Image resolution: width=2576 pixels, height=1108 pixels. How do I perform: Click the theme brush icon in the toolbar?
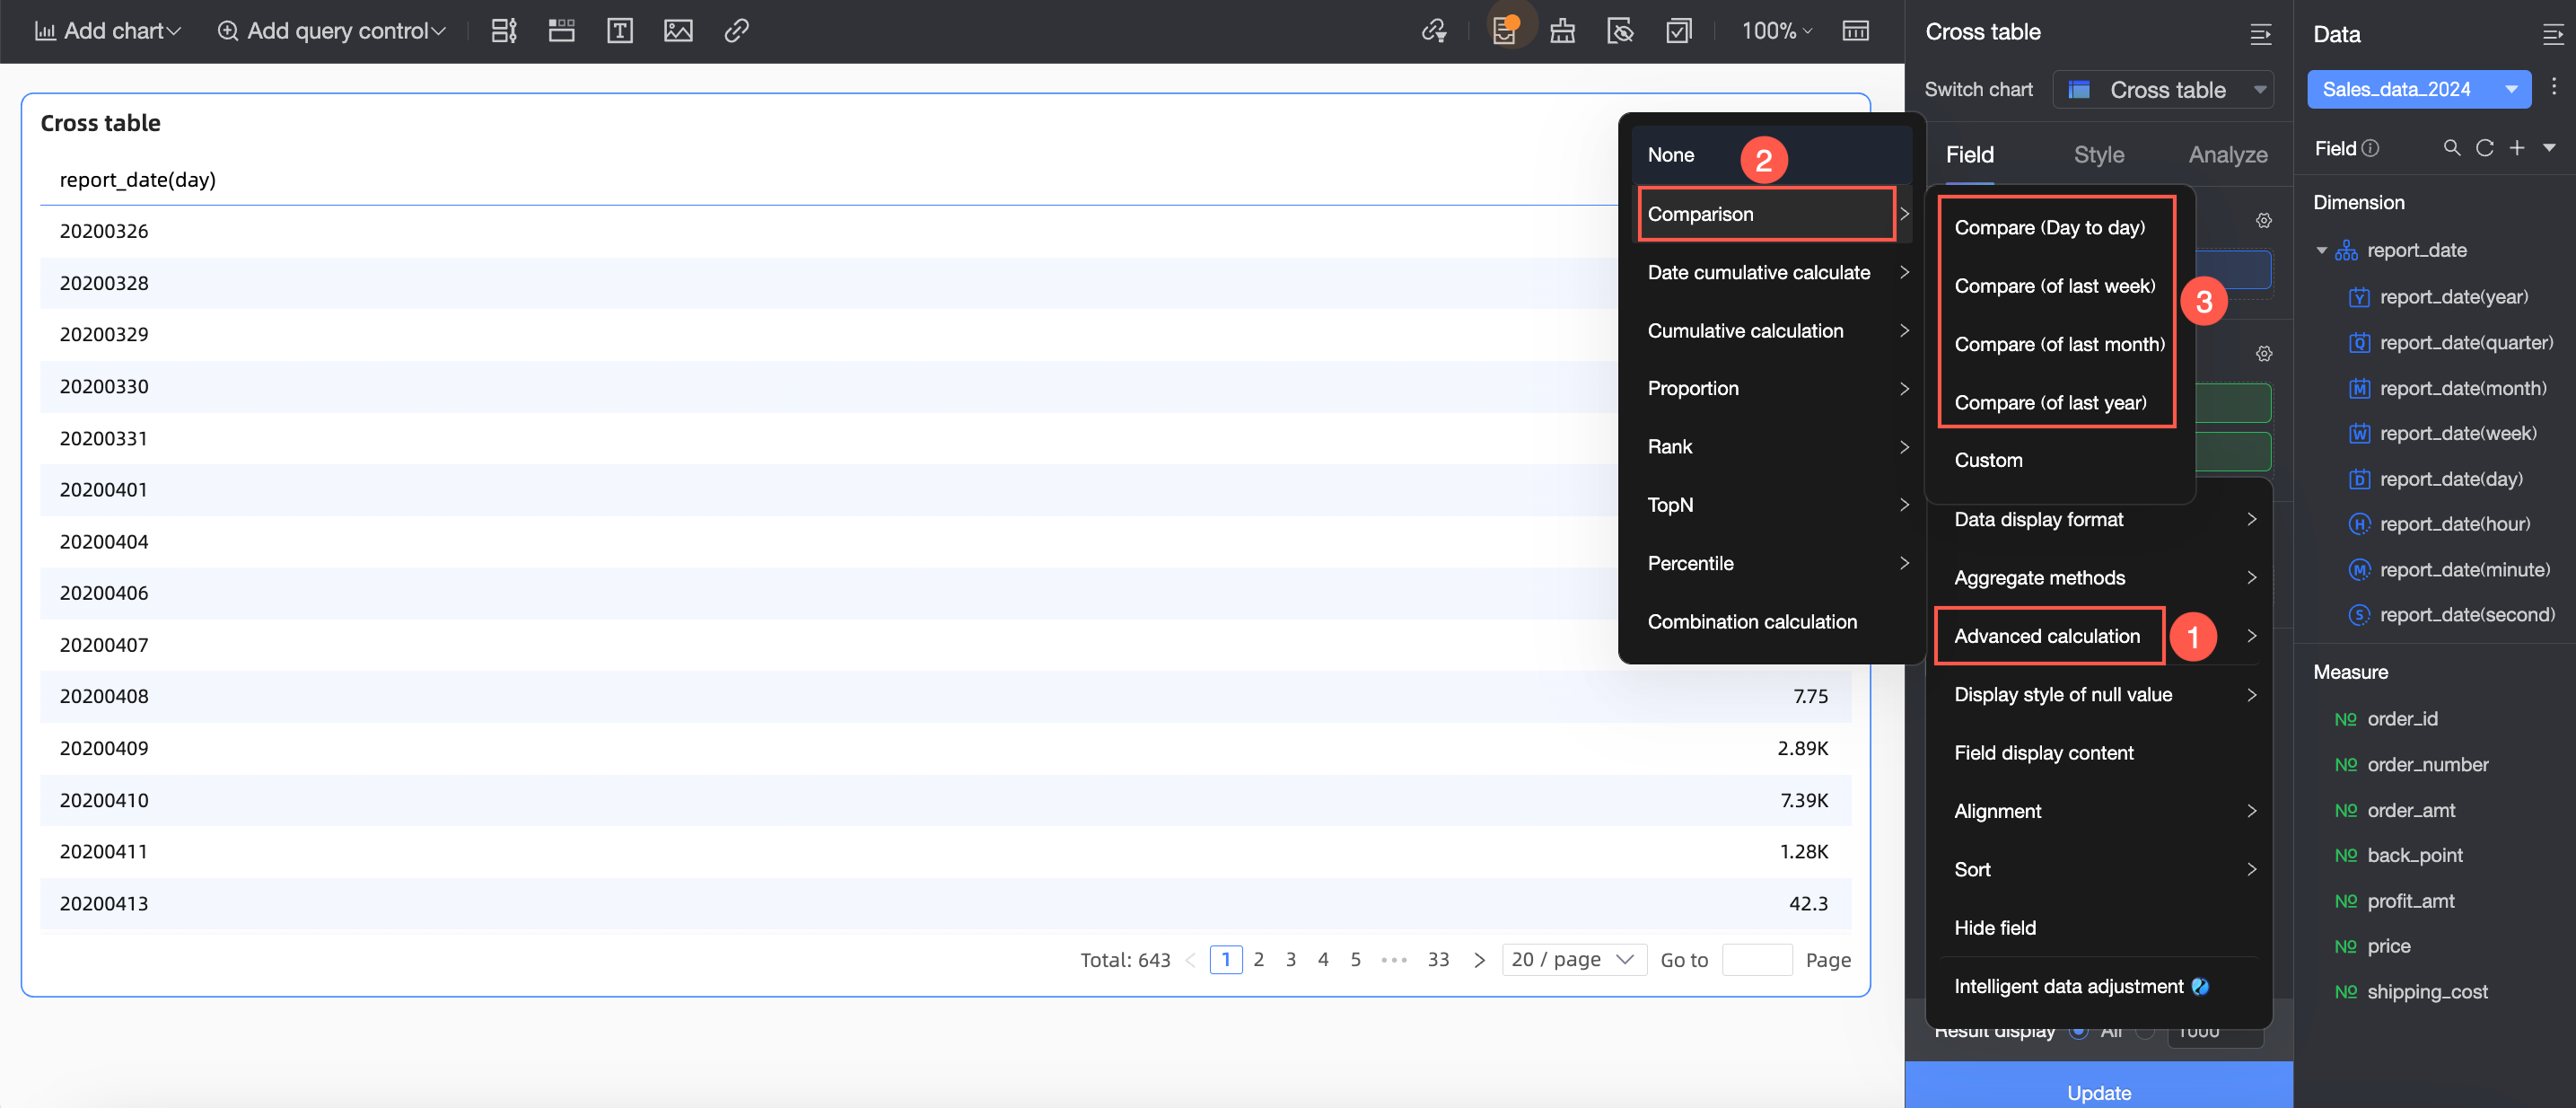click(x=1562, y=31)
